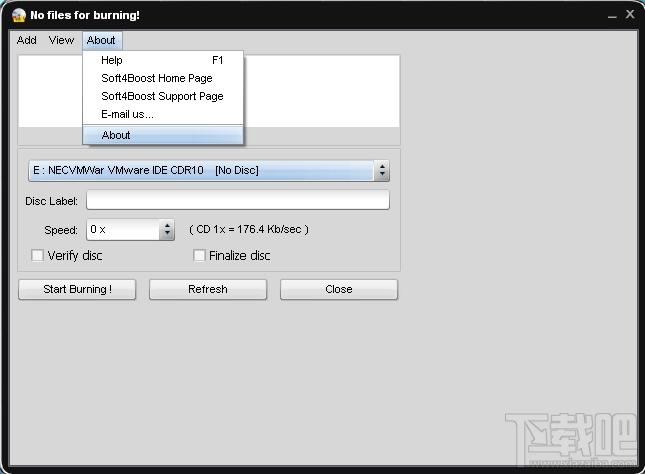This screenshot has height=474, width=645.
Task: Click the Speed spinner arrows
Action: pos(167,230)
